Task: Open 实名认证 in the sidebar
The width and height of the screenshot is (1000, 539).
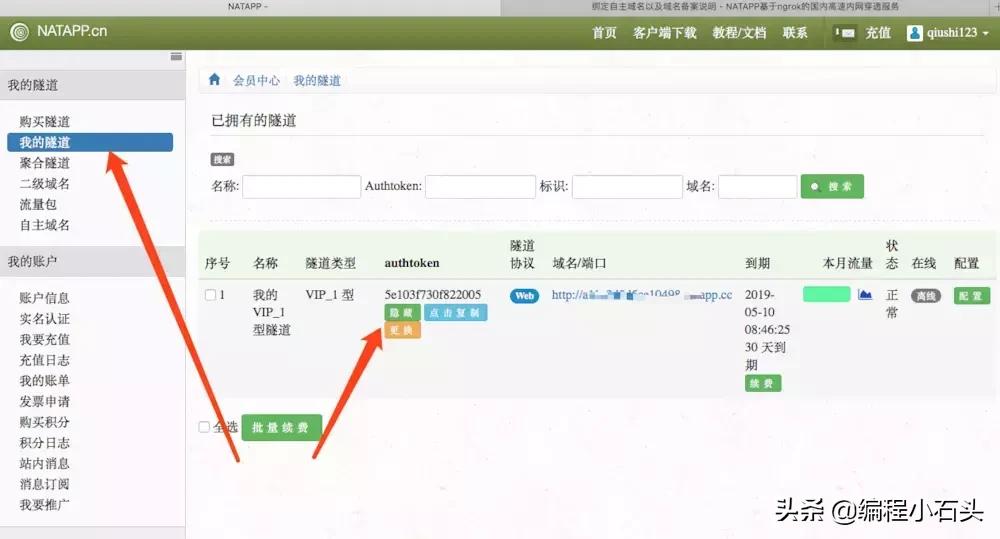Action: [x=45, y=318]
